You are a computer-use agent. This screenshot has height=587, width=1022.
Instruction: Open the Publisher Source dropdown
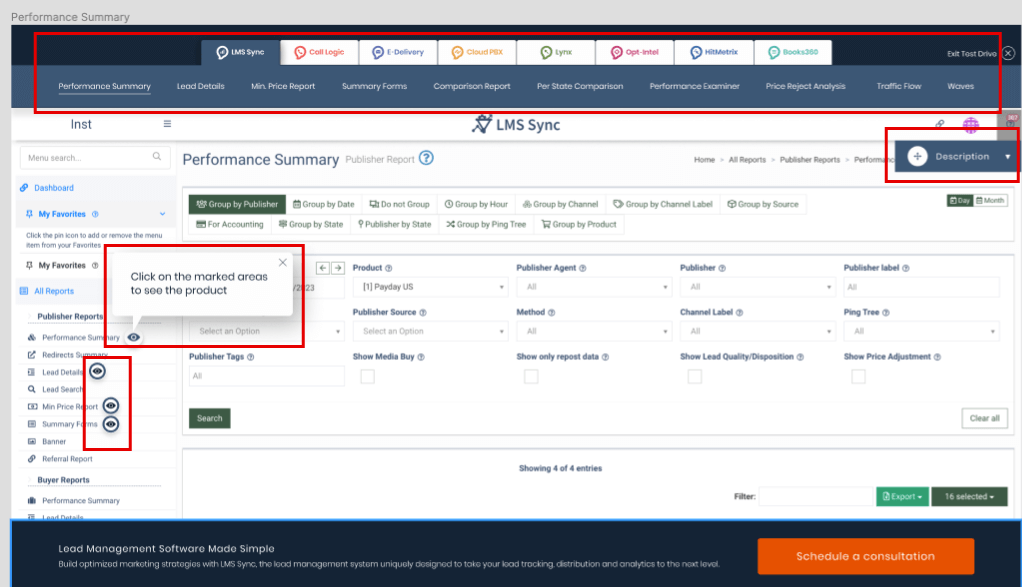[x=430, y=331]
